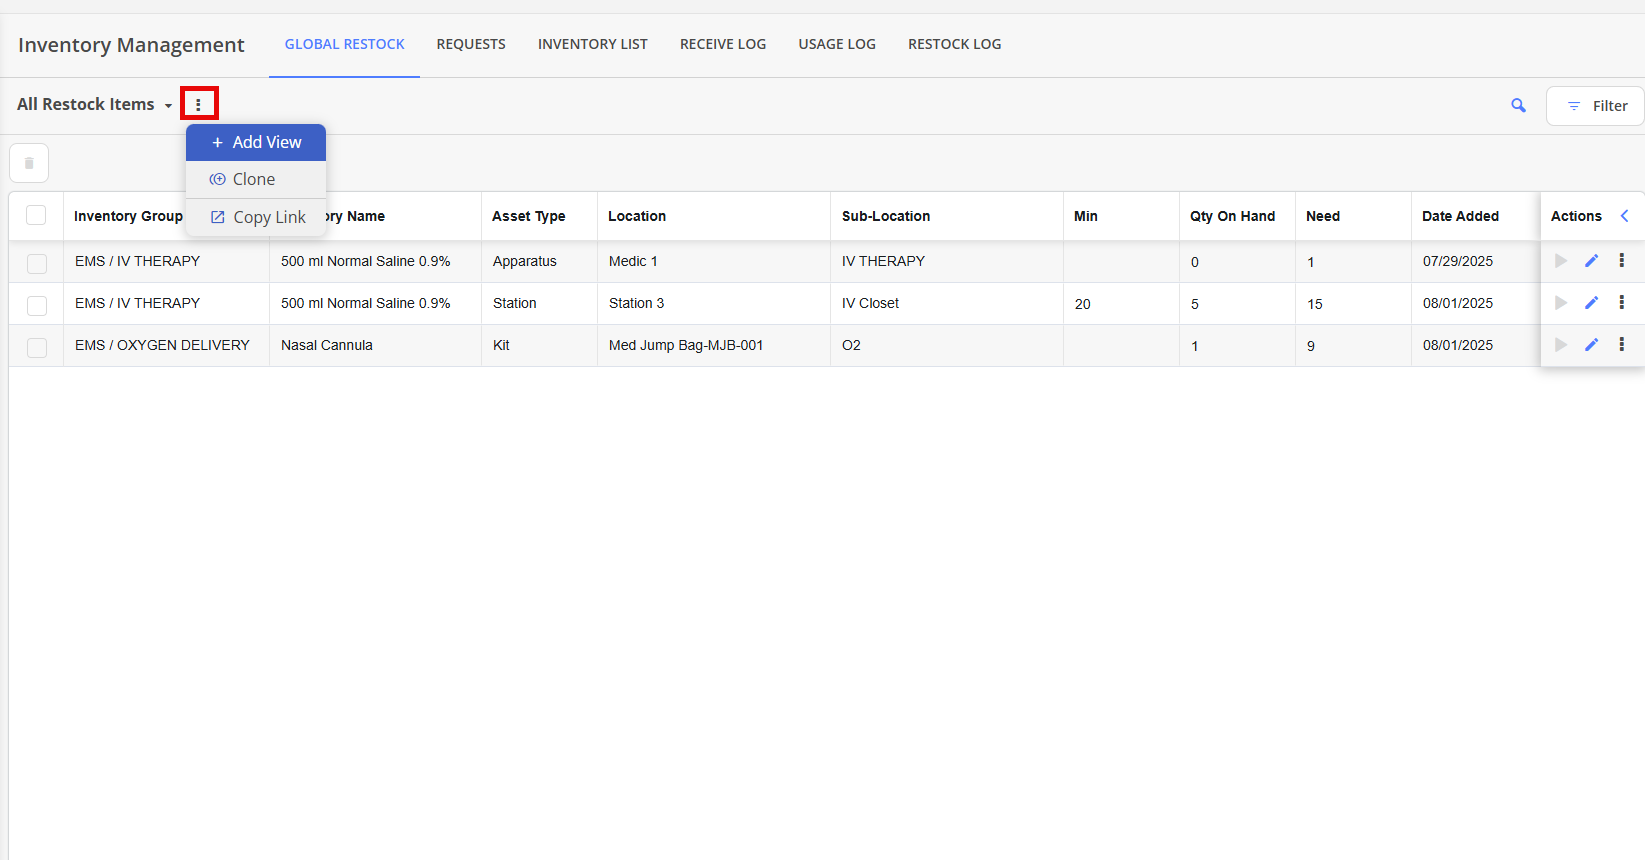Sort by the Qty On Hand column header
The height and width of the screenshot is (860, 1645).
click(1233, 216)
